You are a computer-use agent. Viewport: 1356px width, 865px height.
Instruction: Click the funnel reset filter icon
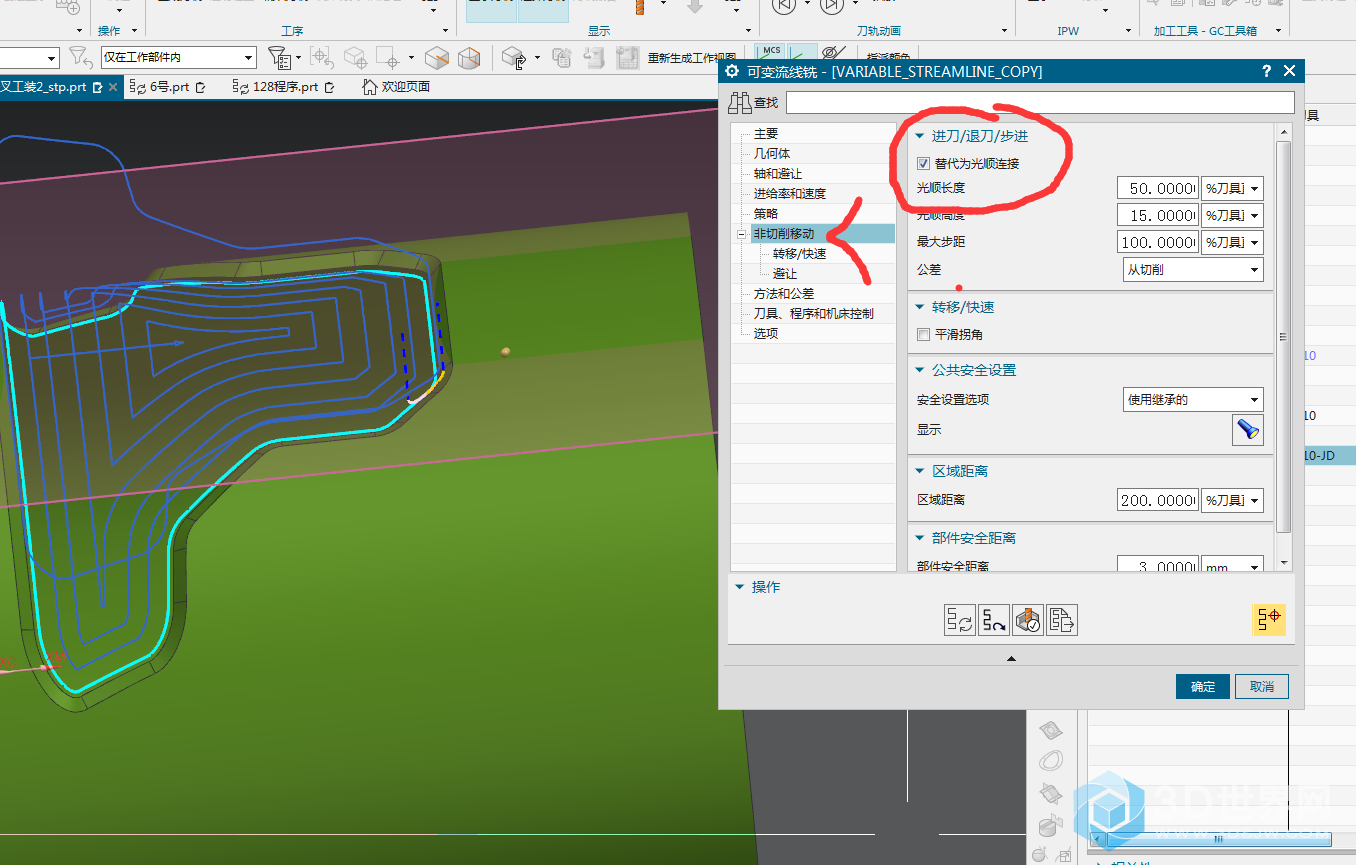[81, 58]
